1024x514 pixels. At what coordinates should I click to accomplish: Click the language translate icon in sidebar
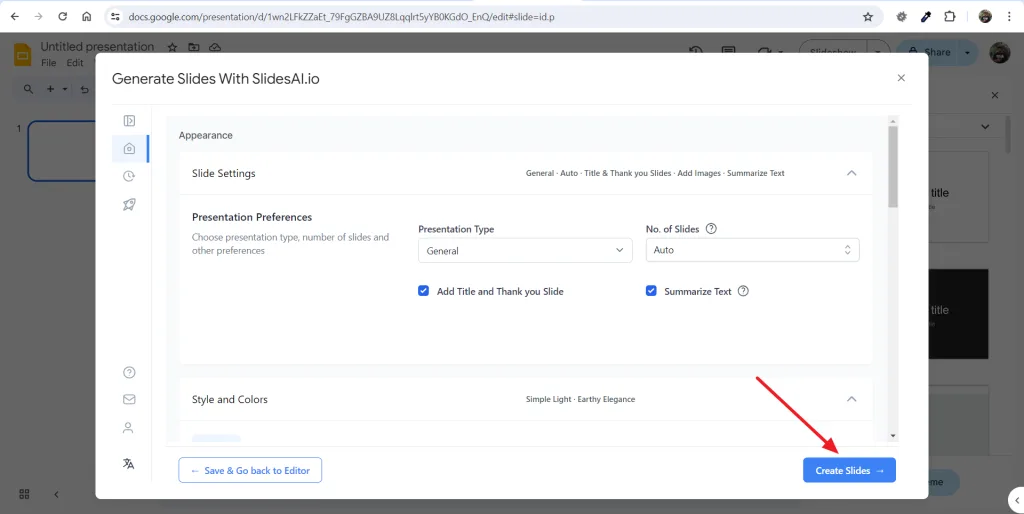click(129, 464)
